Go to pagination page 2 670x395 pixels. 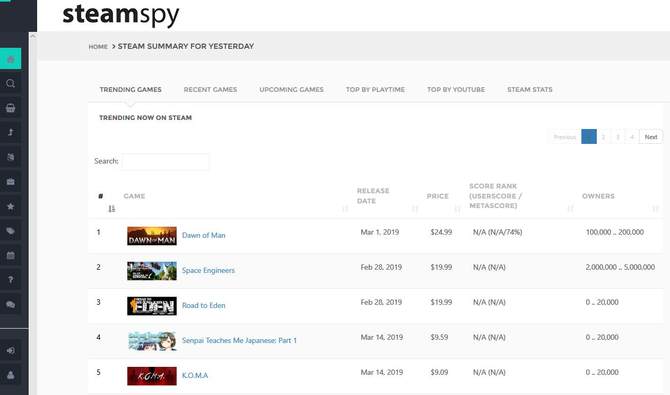pyautogui.click(x=603, y=137)
